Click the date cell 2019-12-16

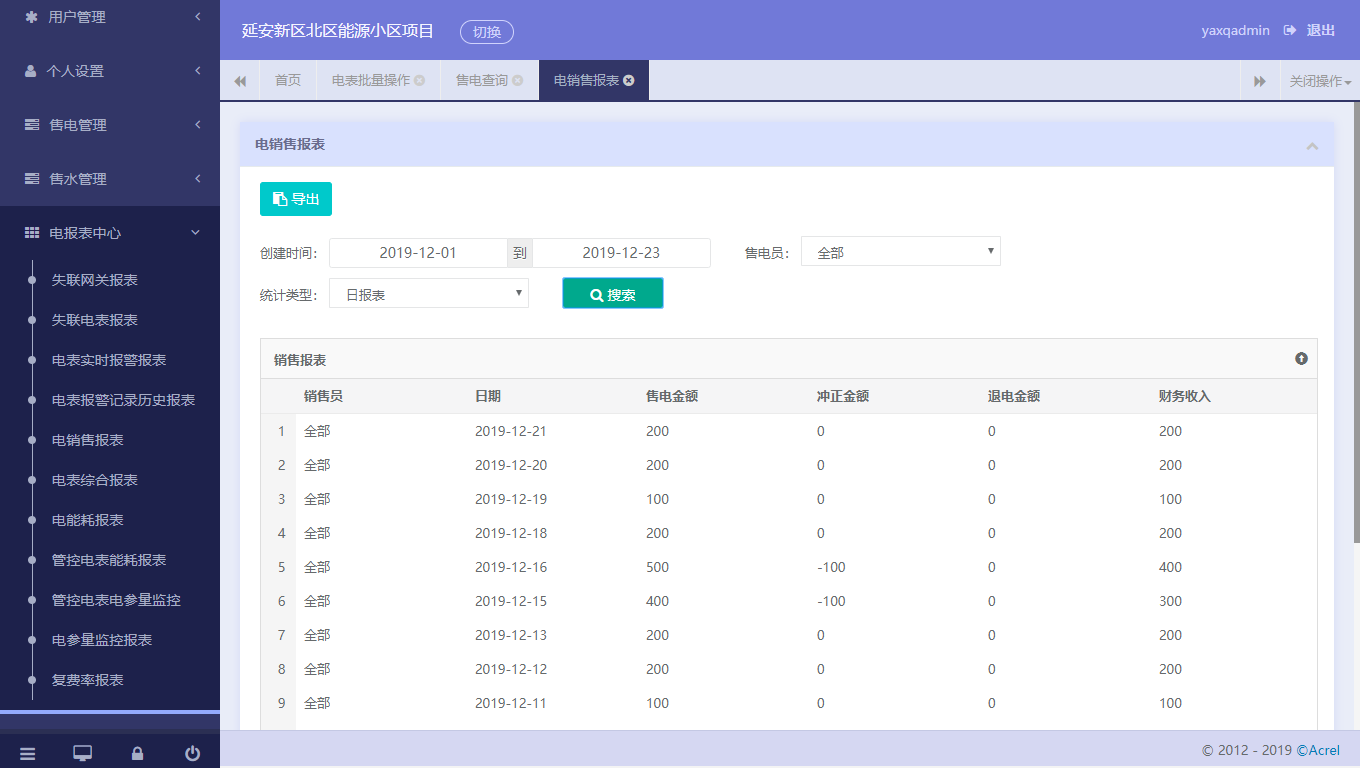point(511,567)
